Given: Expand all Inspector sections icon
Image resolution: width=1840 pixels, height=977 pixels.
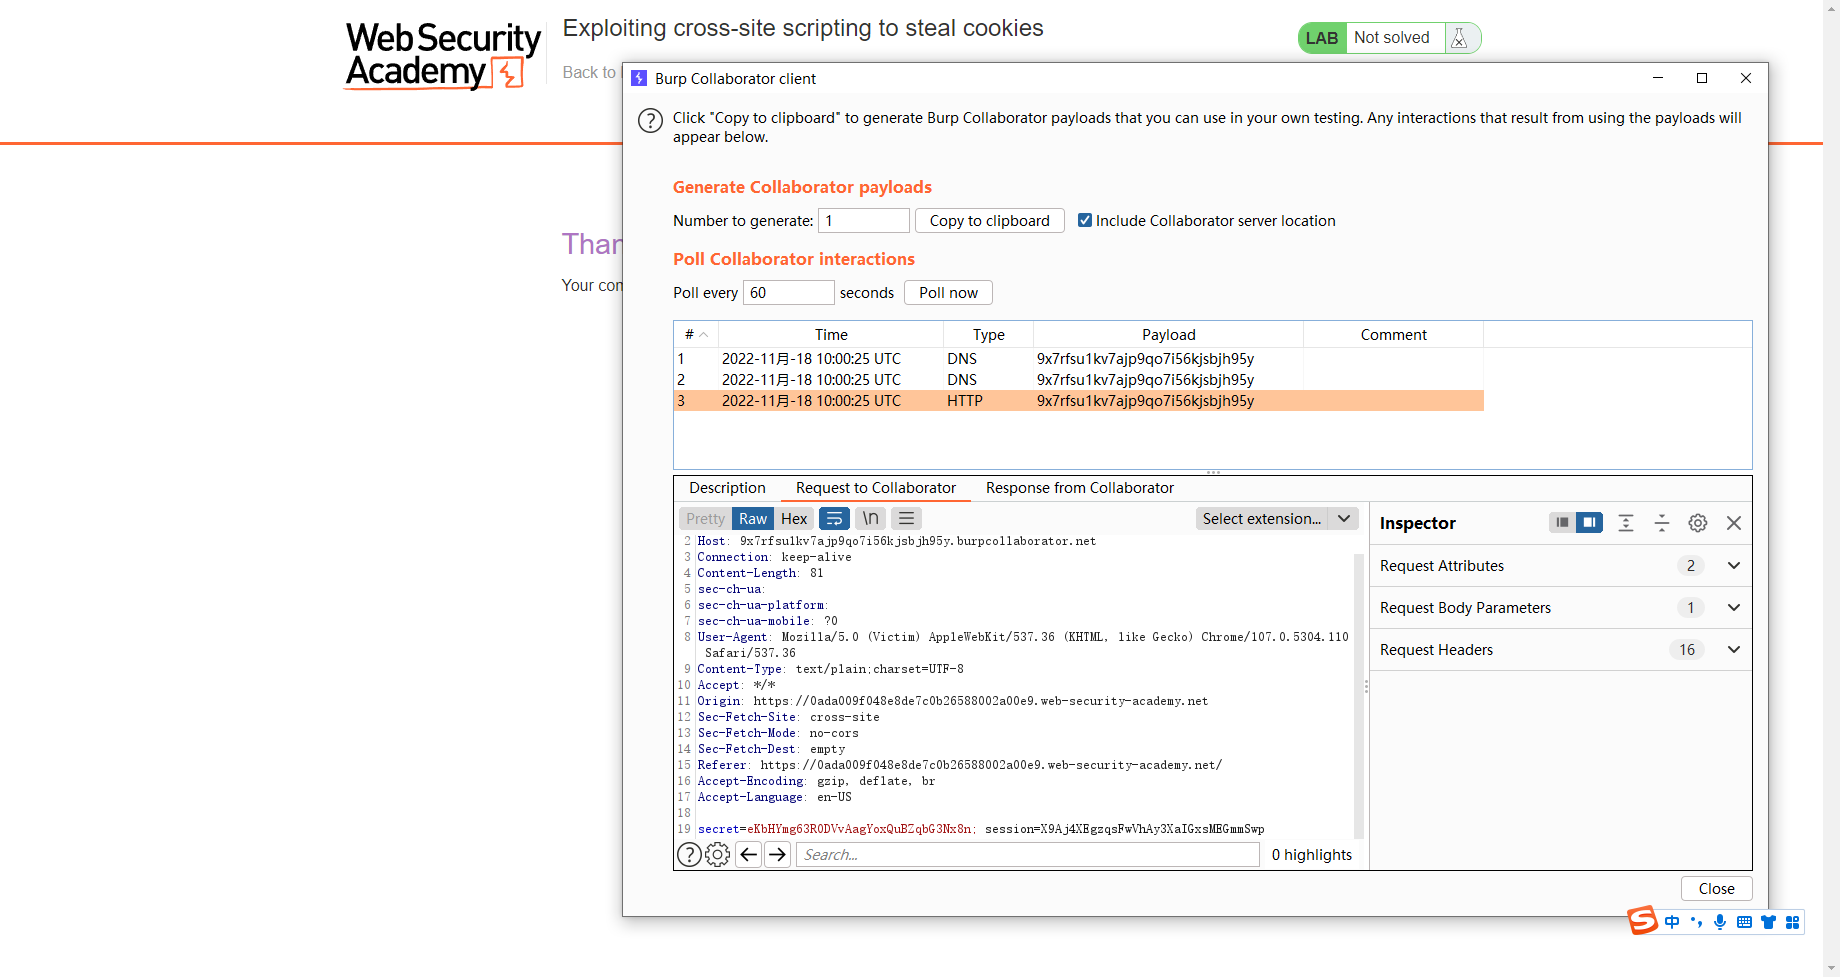Looking at the screenshot, I should [x=1626, y=523].
